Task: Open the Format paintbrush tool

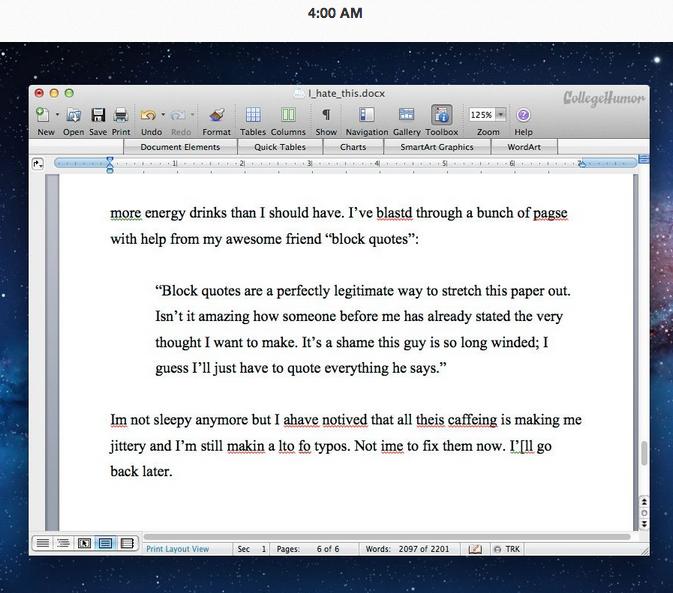Action: coord(216,116)
